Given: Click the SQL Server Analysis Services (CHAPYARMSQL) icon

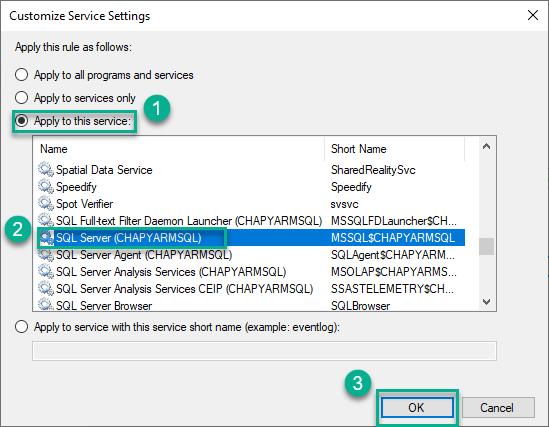Looking at the screenshot, I should click(x=46, y=272).
